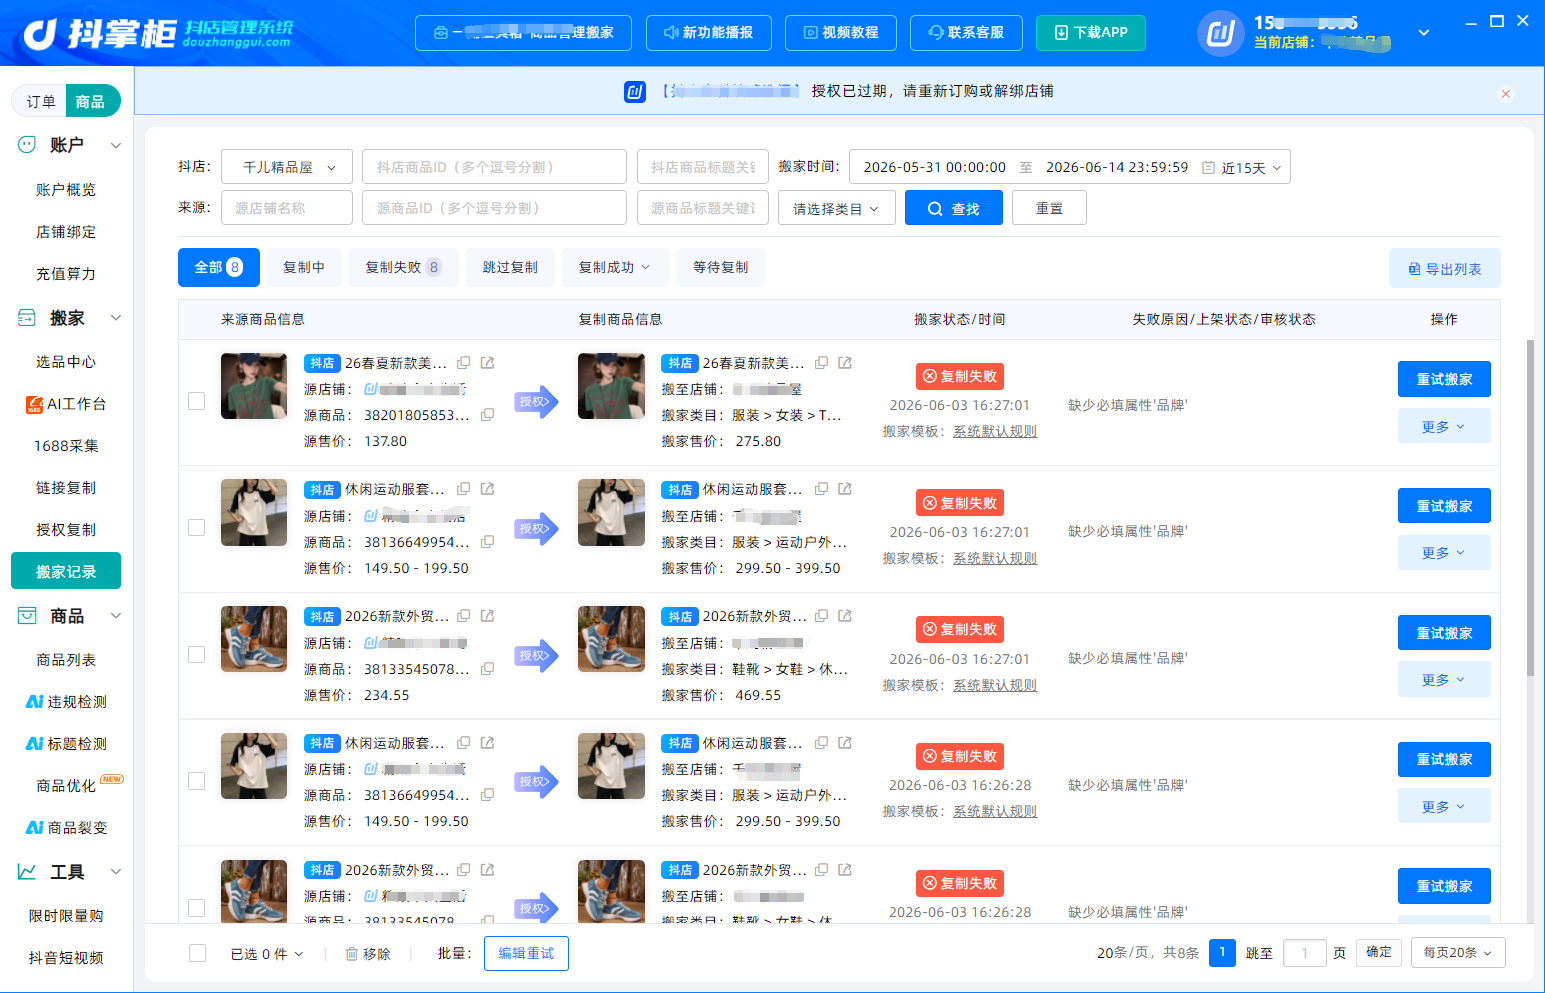This screenshot has width=1545, height=993.
Task: Select checkbox for 2026-06-03 16:26:28 休闲运动服套 row
Action: [197, 781]
